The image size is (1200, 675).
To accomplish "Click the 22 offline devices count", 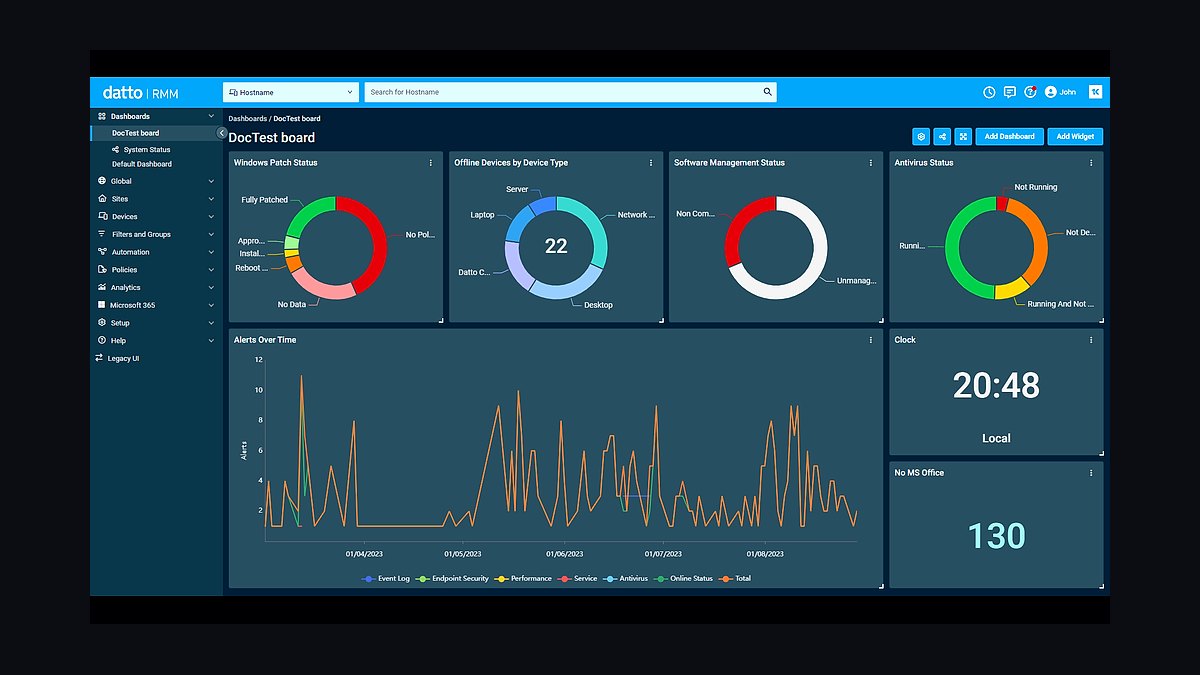I will pyautogui.click(x=556, y=247).
